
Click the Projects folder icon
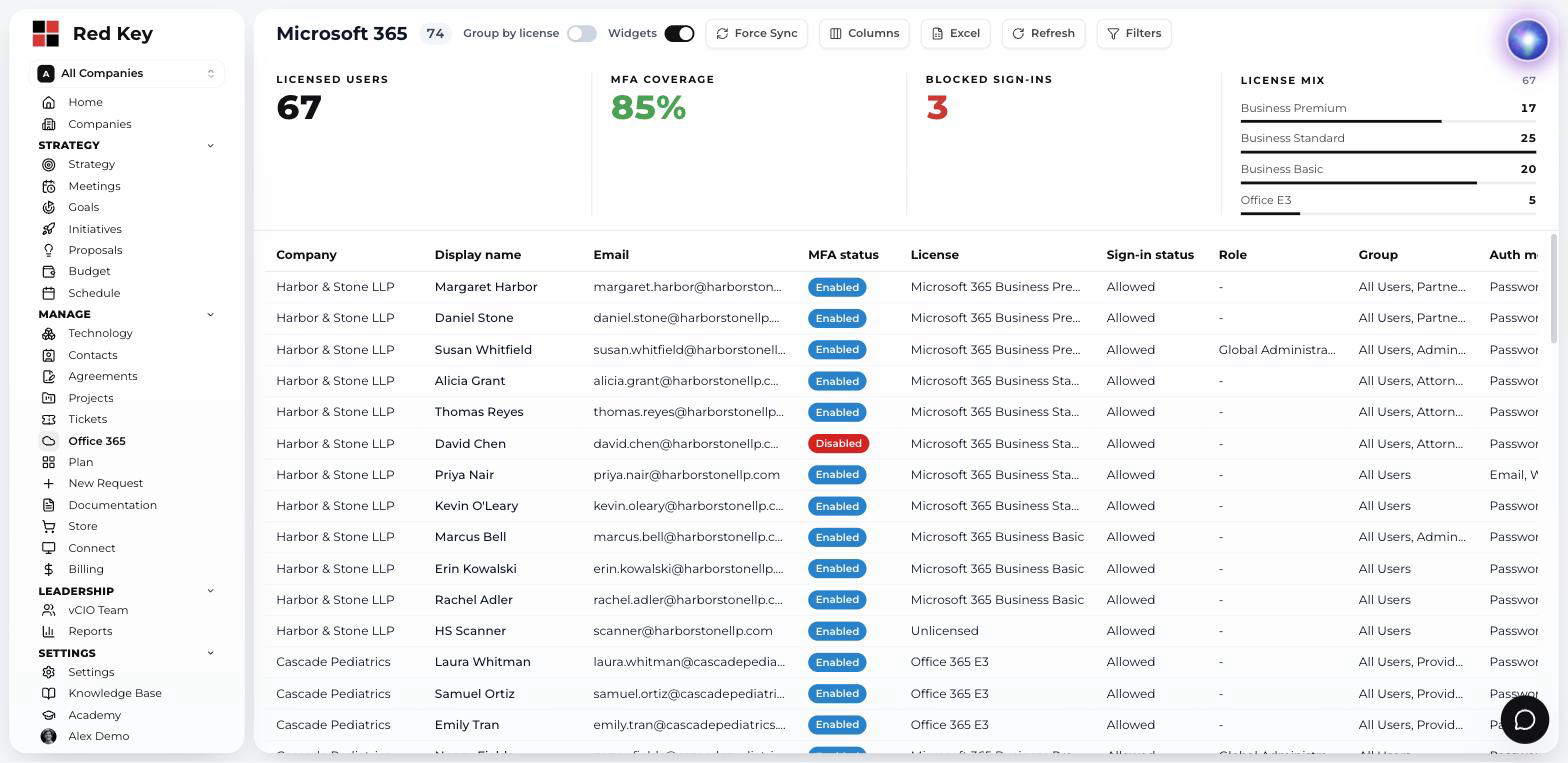point(48,398)
